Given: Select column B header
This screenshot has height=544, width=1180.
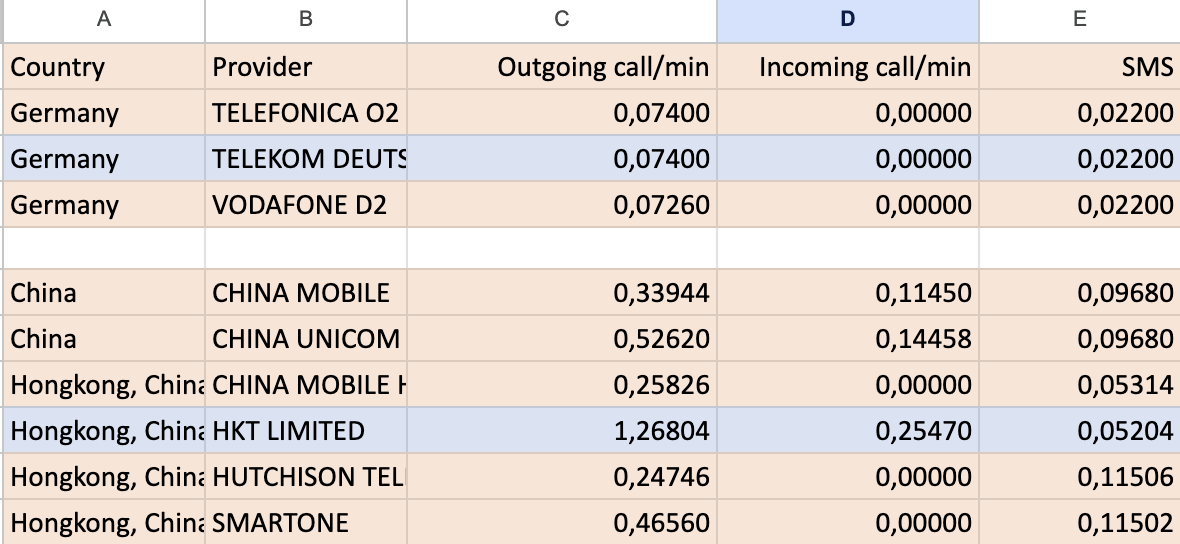Looking at the screenshot, I should pyautogui.click(x=306, y=20).
